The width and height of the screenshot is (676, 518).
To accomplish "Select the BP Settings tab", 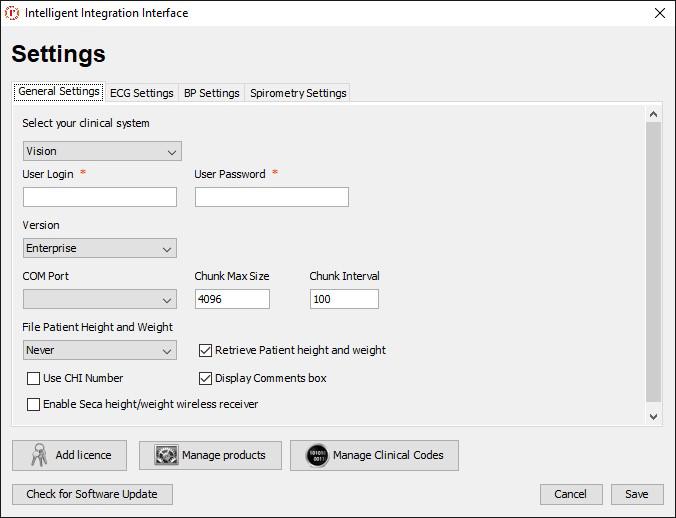I will click(211, 93).
